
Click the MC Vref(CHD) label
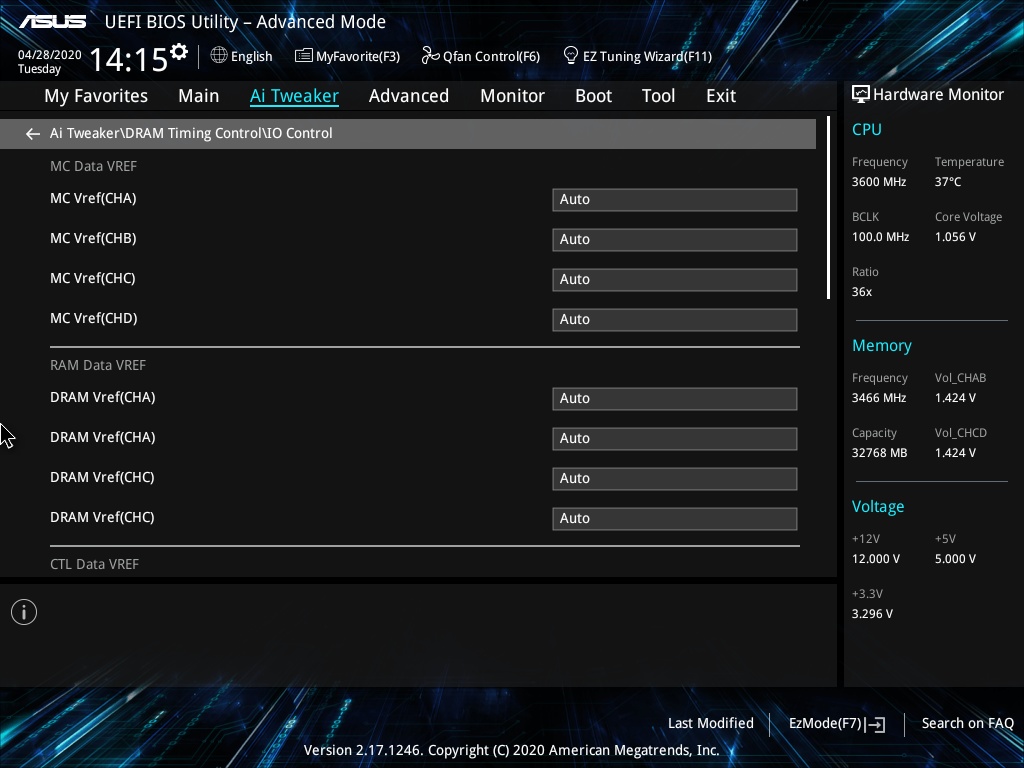(x=93, y=318)
